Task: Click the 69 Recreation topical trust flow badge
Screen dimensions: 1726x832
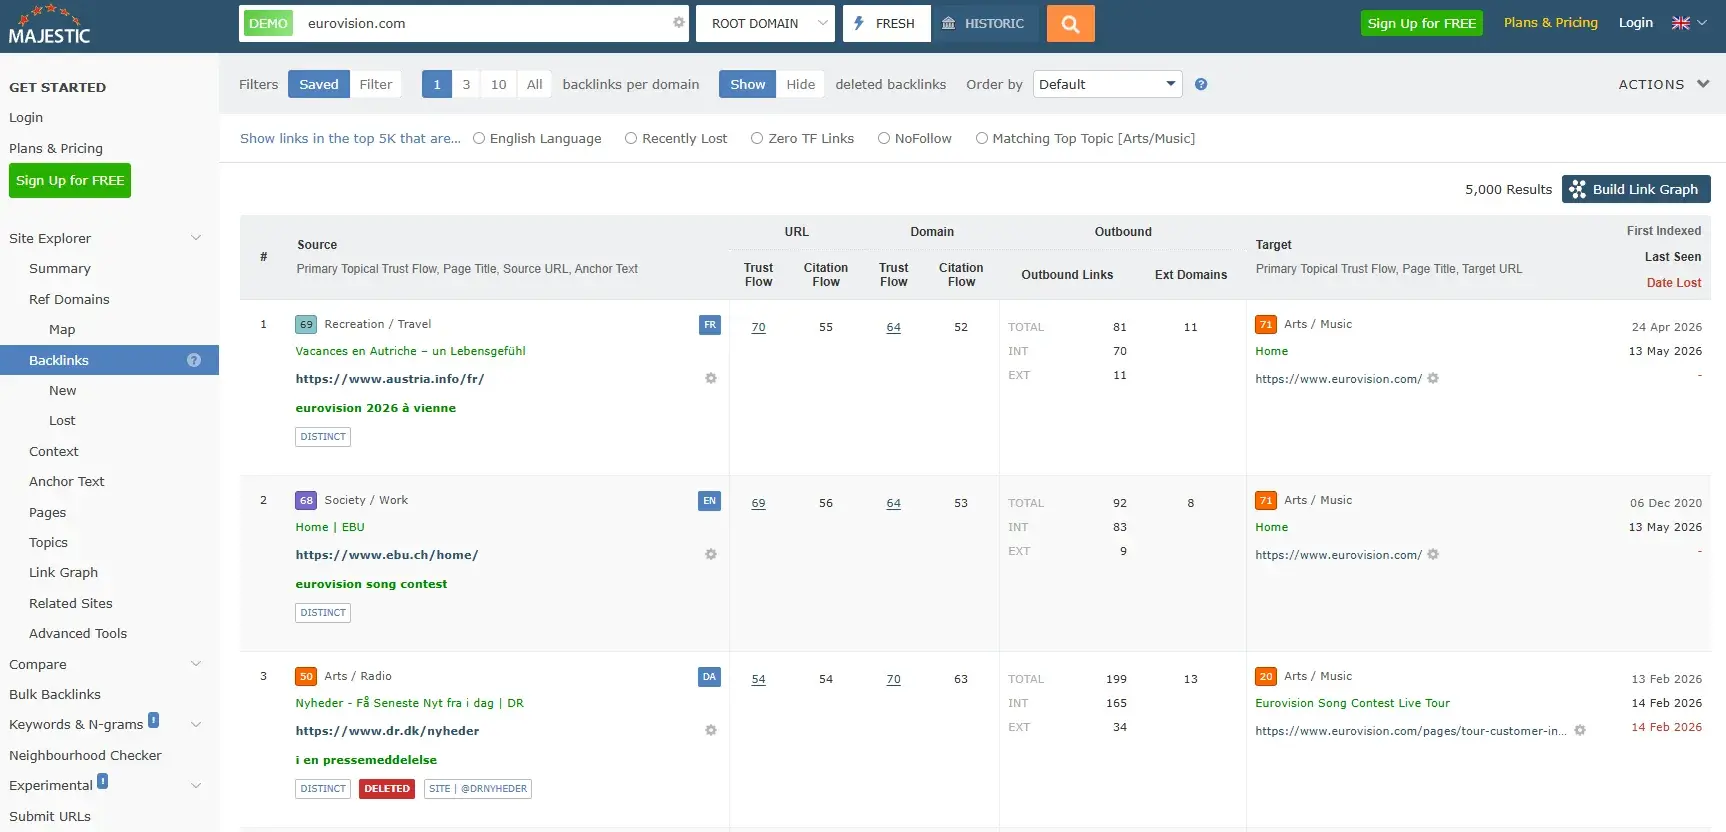Action: point(306,324)
